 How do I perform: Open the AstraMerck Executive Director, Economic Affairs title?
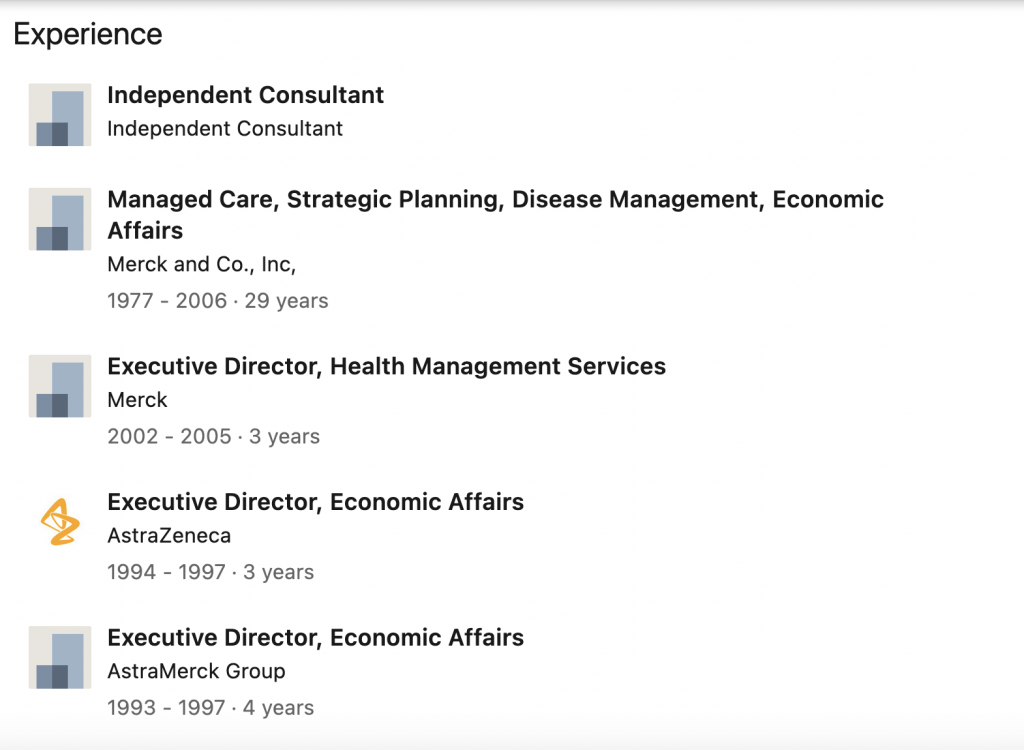tap(315, 638)
